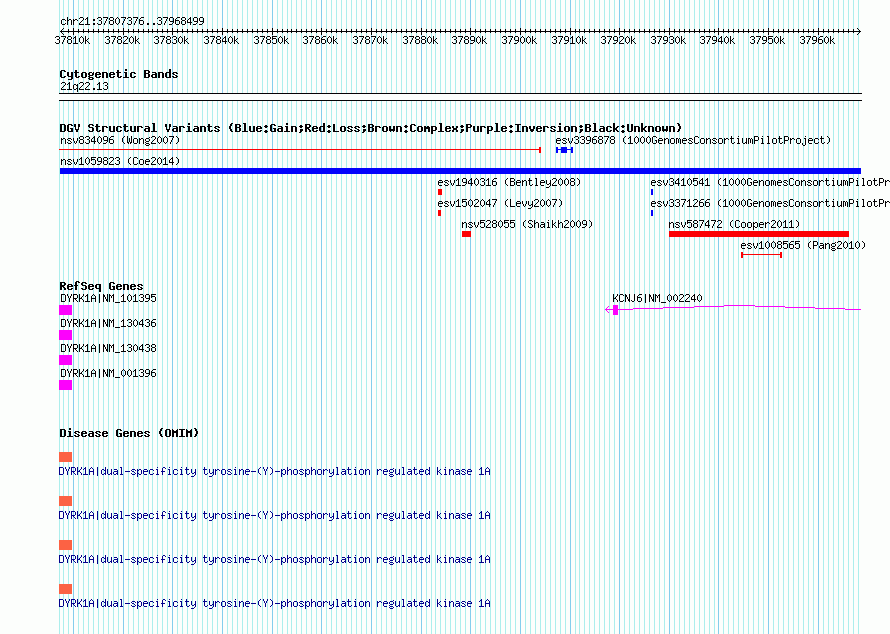Image resolution: width=890 pixels, height=634 pixels.
Task: Open esv1502047 (Levy2007) variant
Action: 500,203
